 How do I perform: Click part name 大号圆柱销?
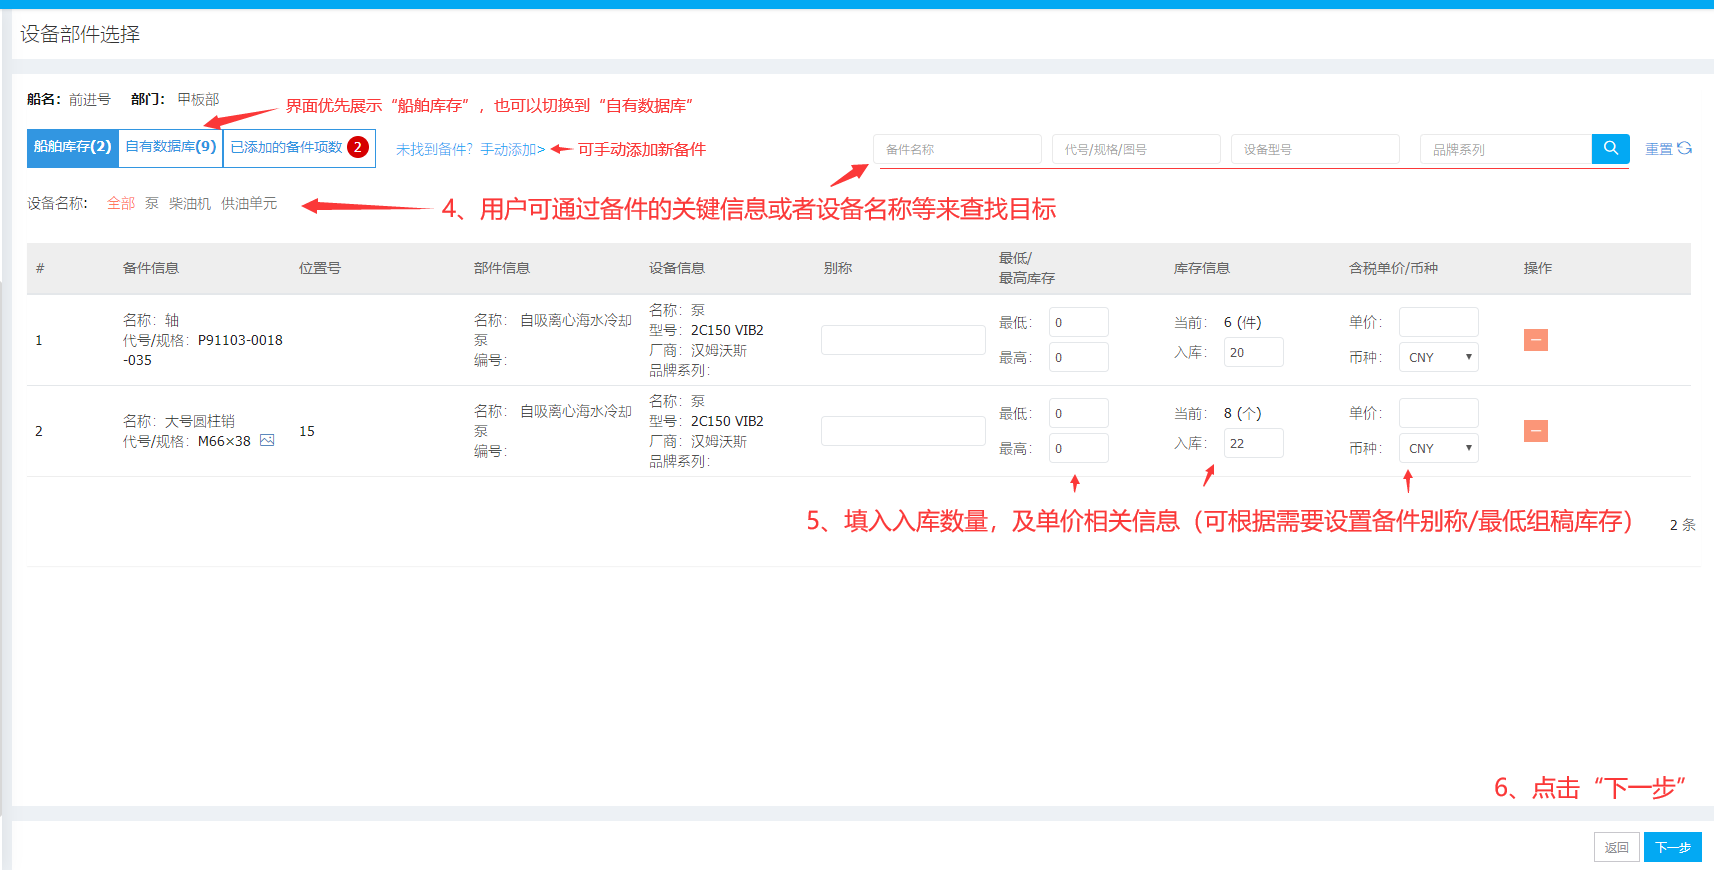200,421
